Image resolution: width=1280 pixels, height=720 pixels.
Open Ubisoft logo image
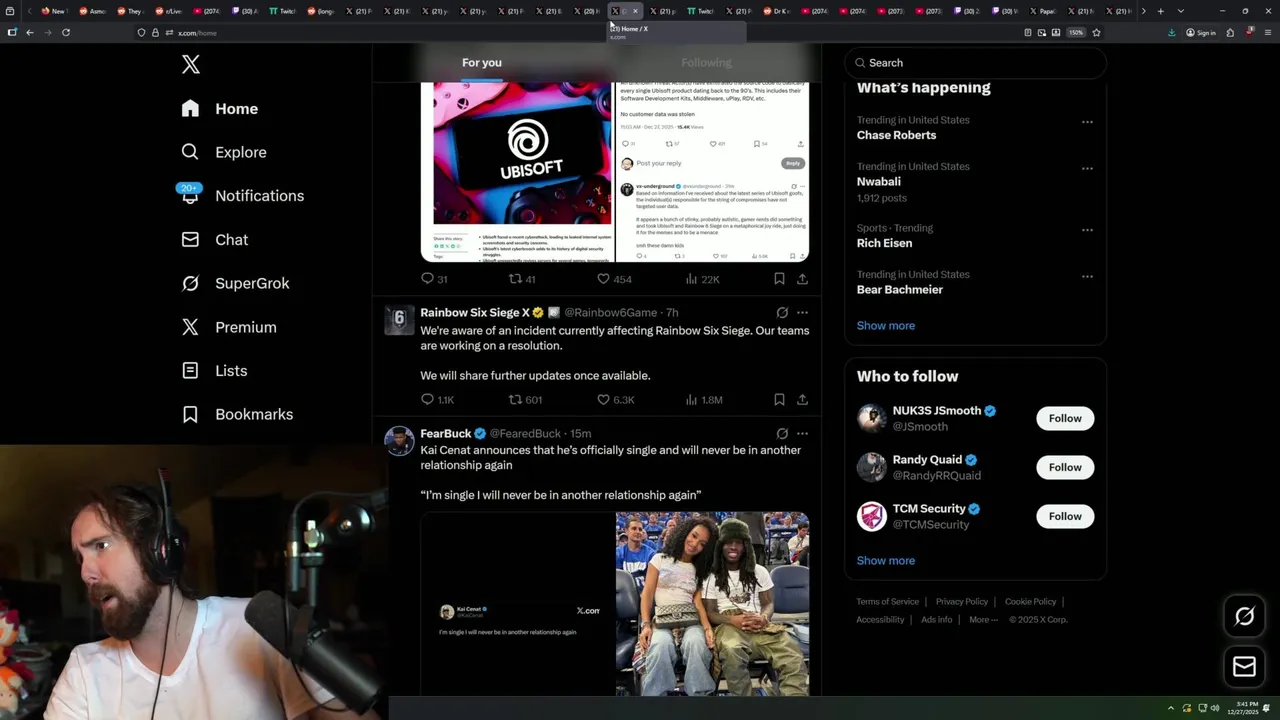click(522, 153)
